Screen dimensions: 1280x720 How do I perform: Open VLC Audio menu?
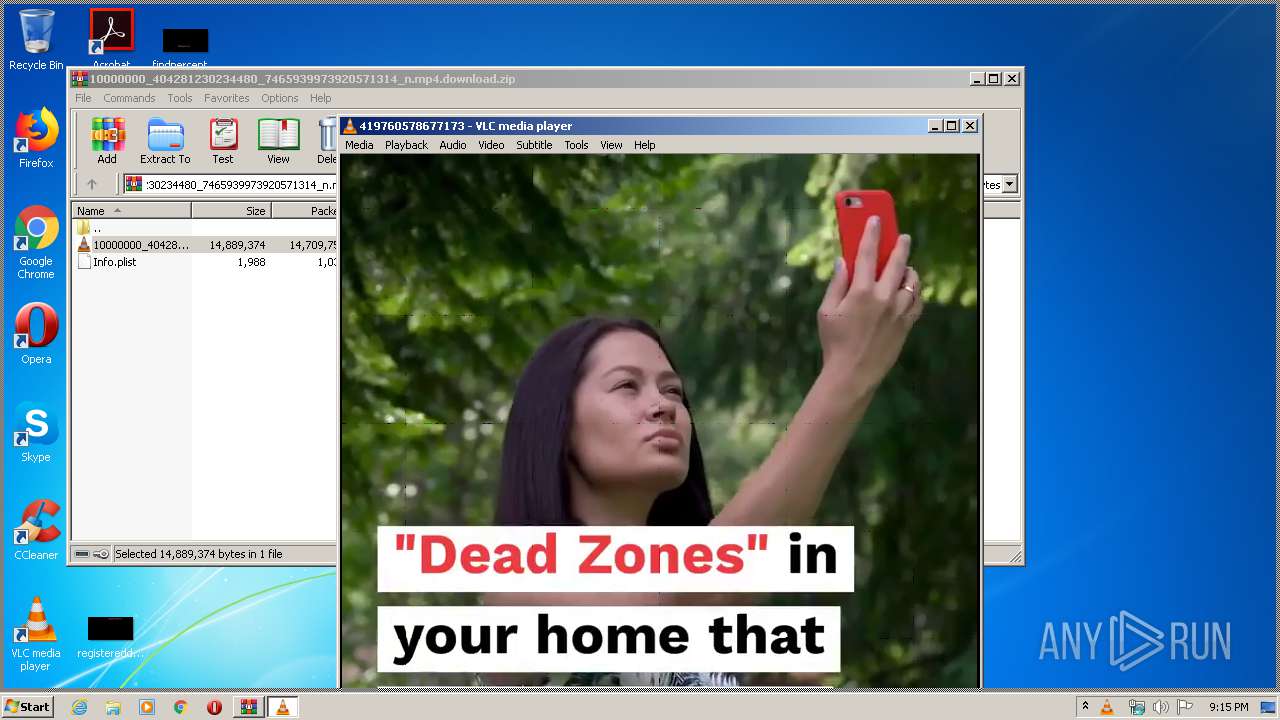pyautogui.click(x=453, y=145)
